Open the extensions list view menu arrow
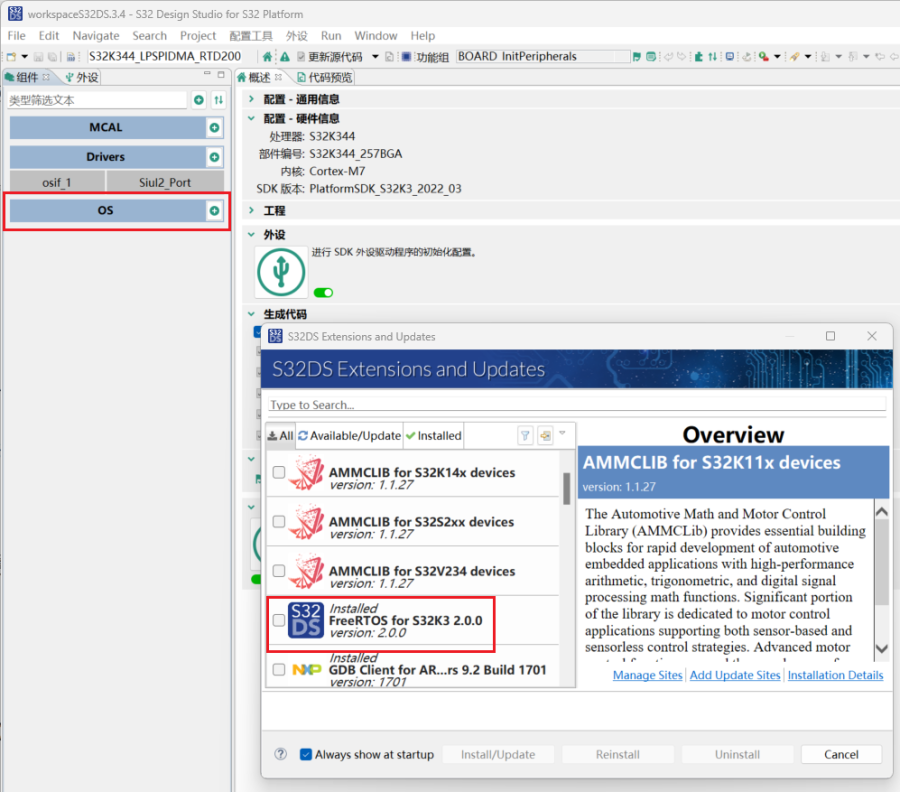 [x=562, y=434]
